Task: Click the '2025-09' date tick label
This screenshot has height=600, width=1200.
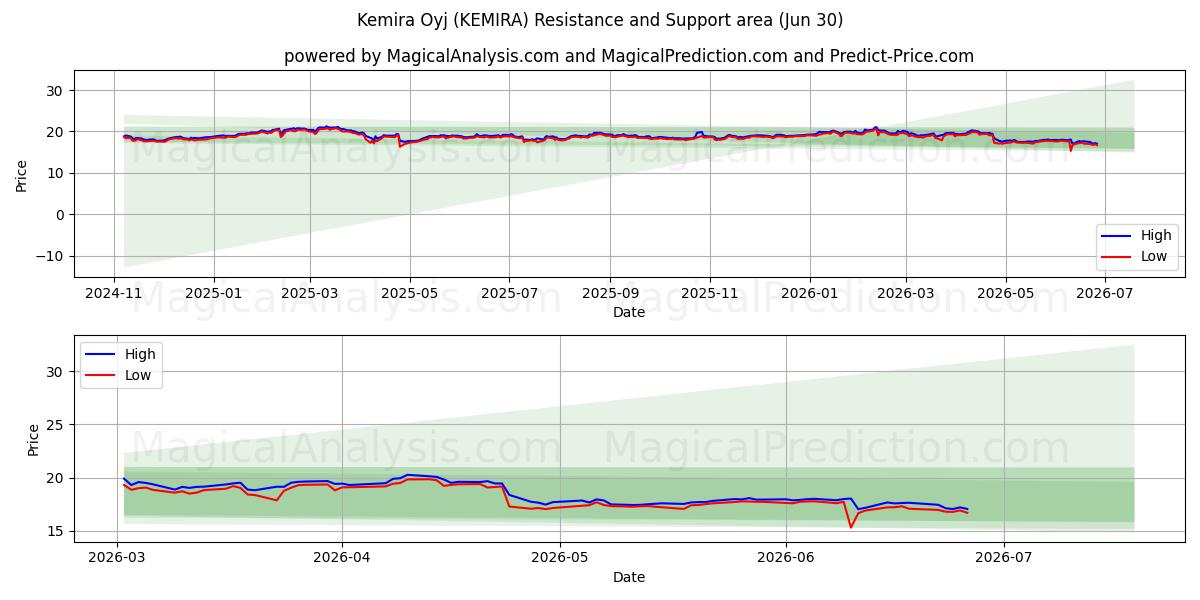Action: coord(610,293)
